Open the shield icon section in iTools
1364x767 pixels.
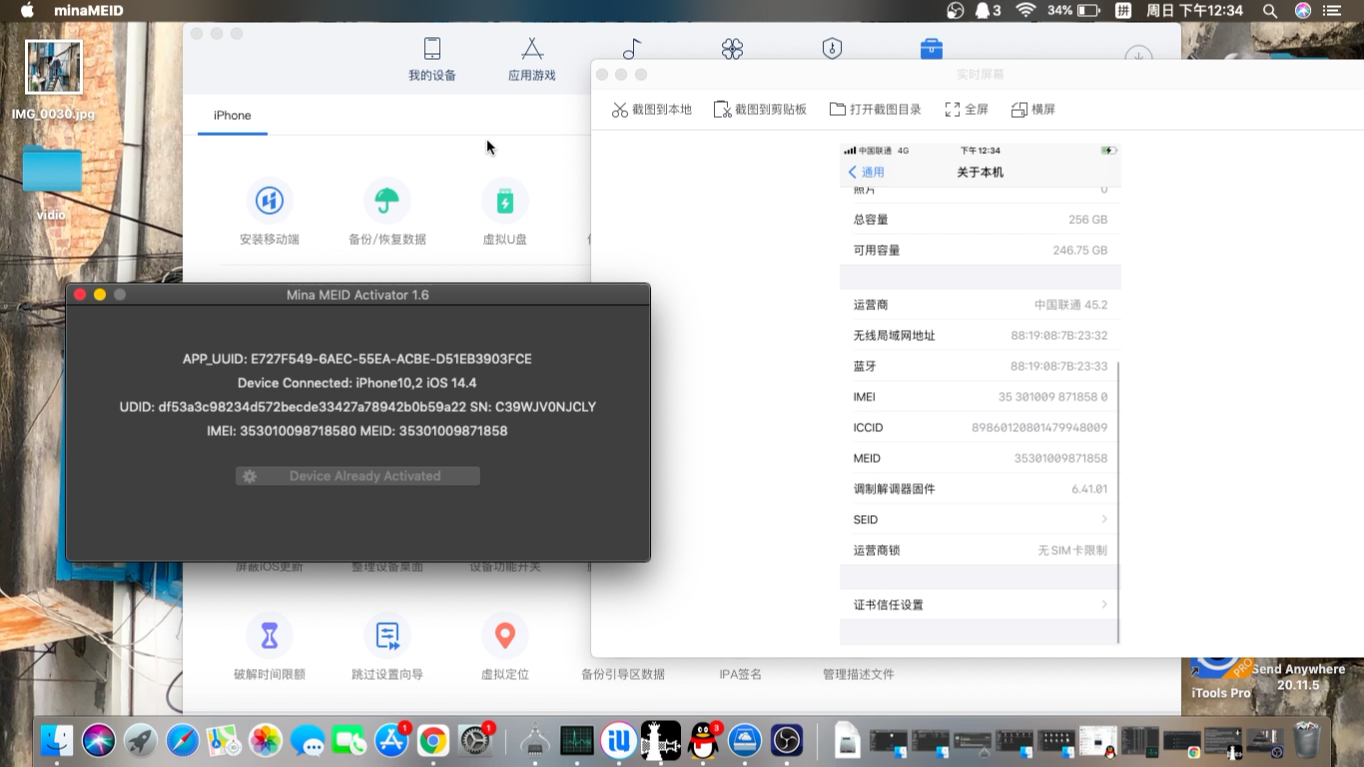[832, 49]
